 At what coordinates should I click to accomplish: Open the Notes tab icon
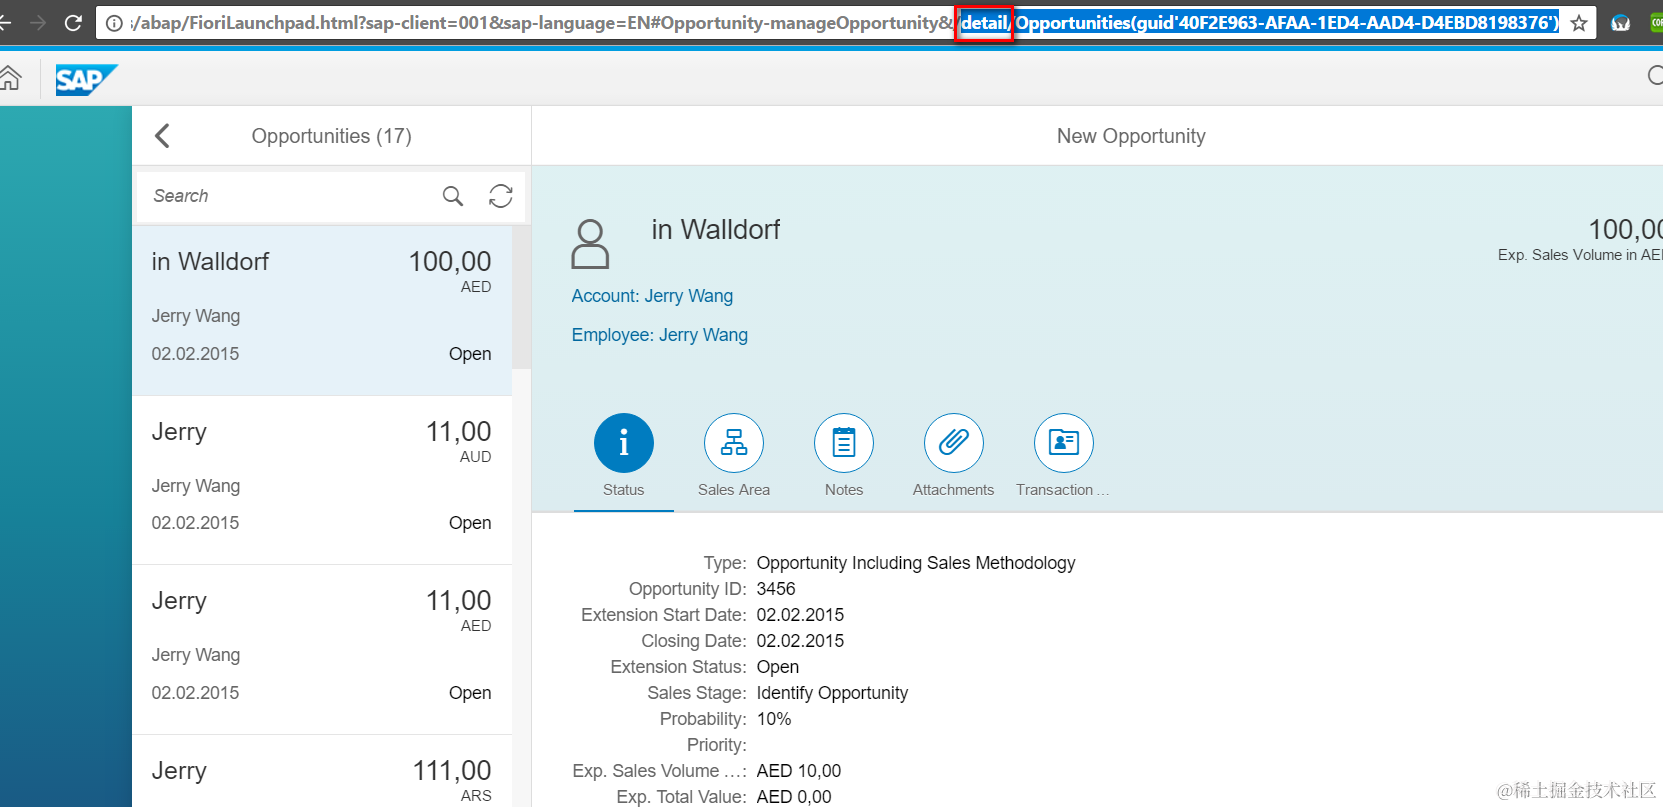coord(844,443)
